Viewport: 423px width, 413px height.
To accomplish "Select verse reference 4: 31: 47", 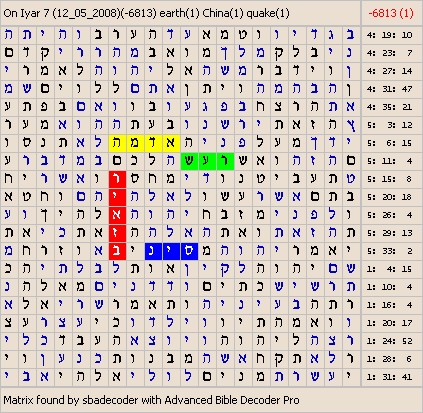I will coord(389,89).
